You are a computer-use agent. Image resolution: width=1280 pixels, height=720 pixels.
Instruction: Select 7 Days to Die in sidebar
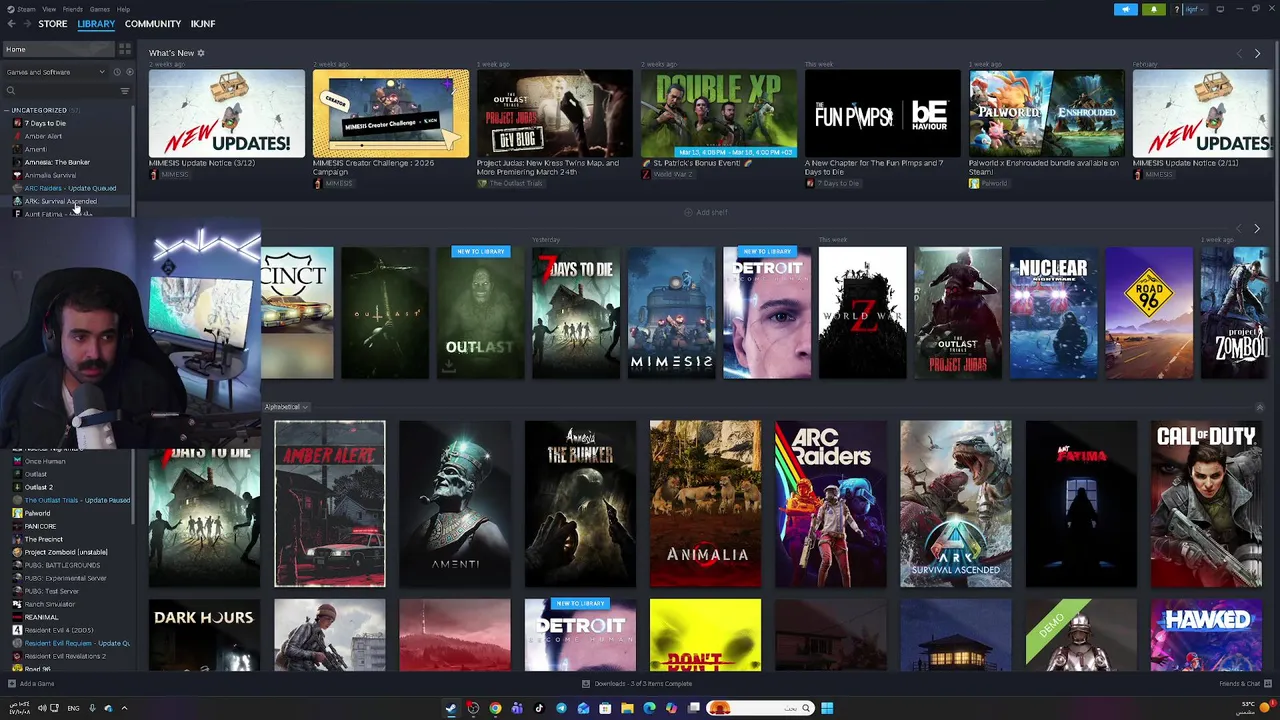click(x=45, y=123)
